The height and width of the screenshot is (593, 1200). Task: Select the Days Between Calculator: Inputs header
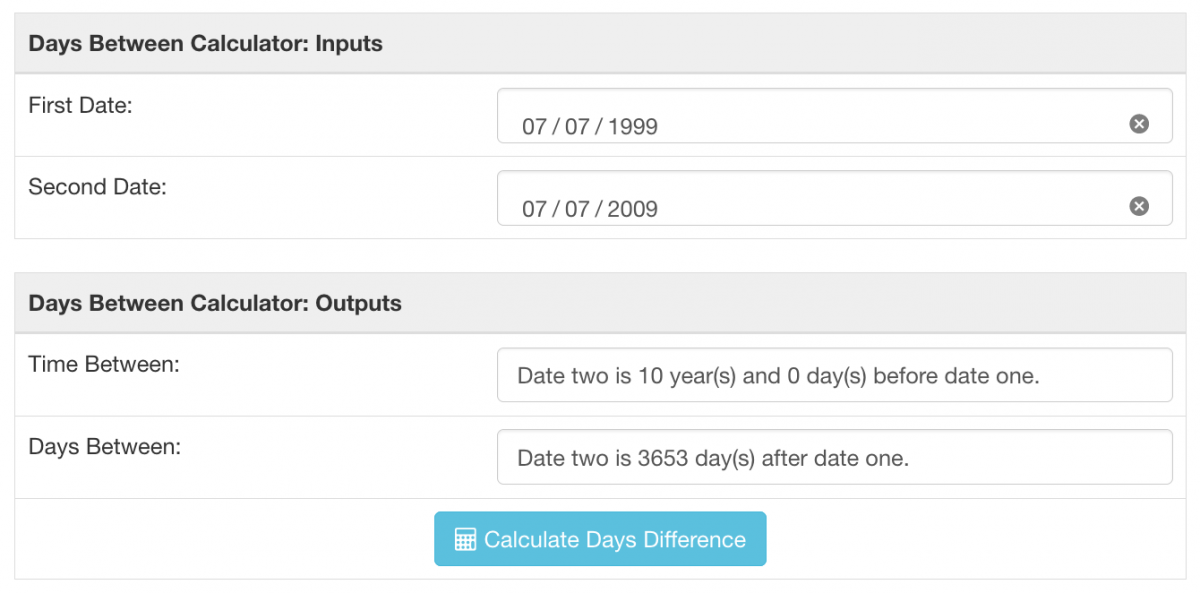[205, 43]
